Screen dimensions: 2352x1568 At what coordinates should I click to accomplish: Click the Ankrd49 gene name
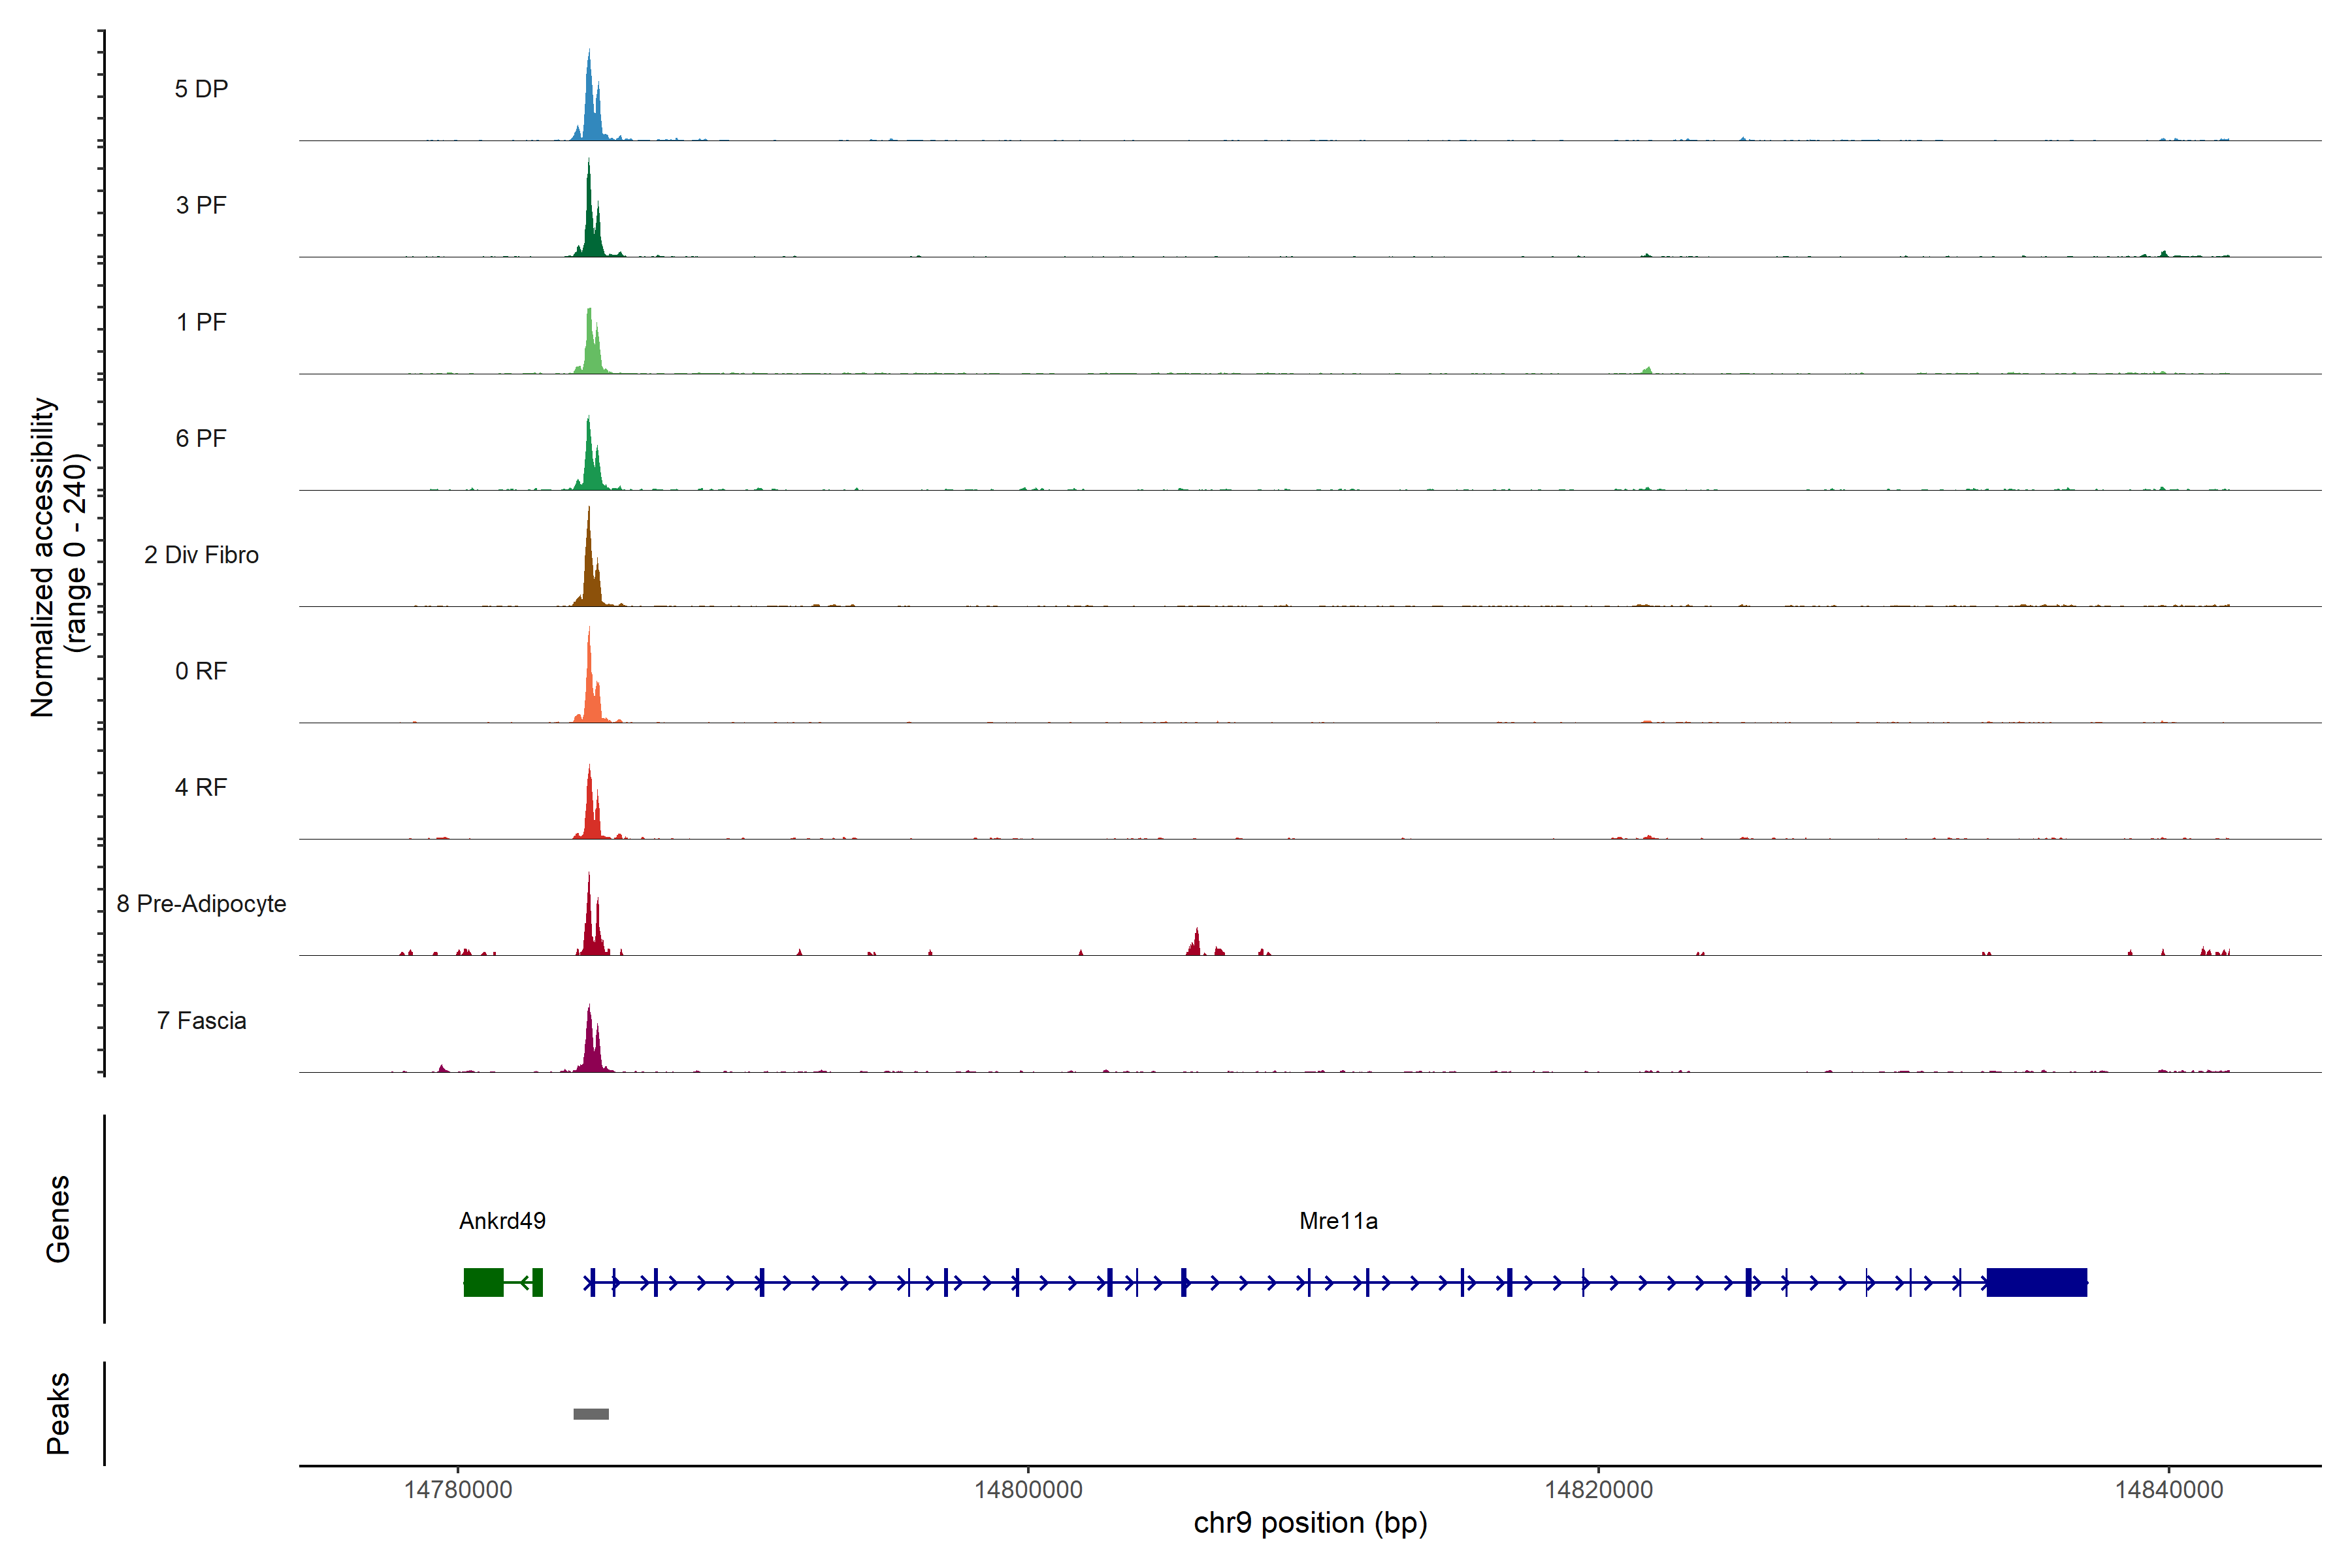502,1221
